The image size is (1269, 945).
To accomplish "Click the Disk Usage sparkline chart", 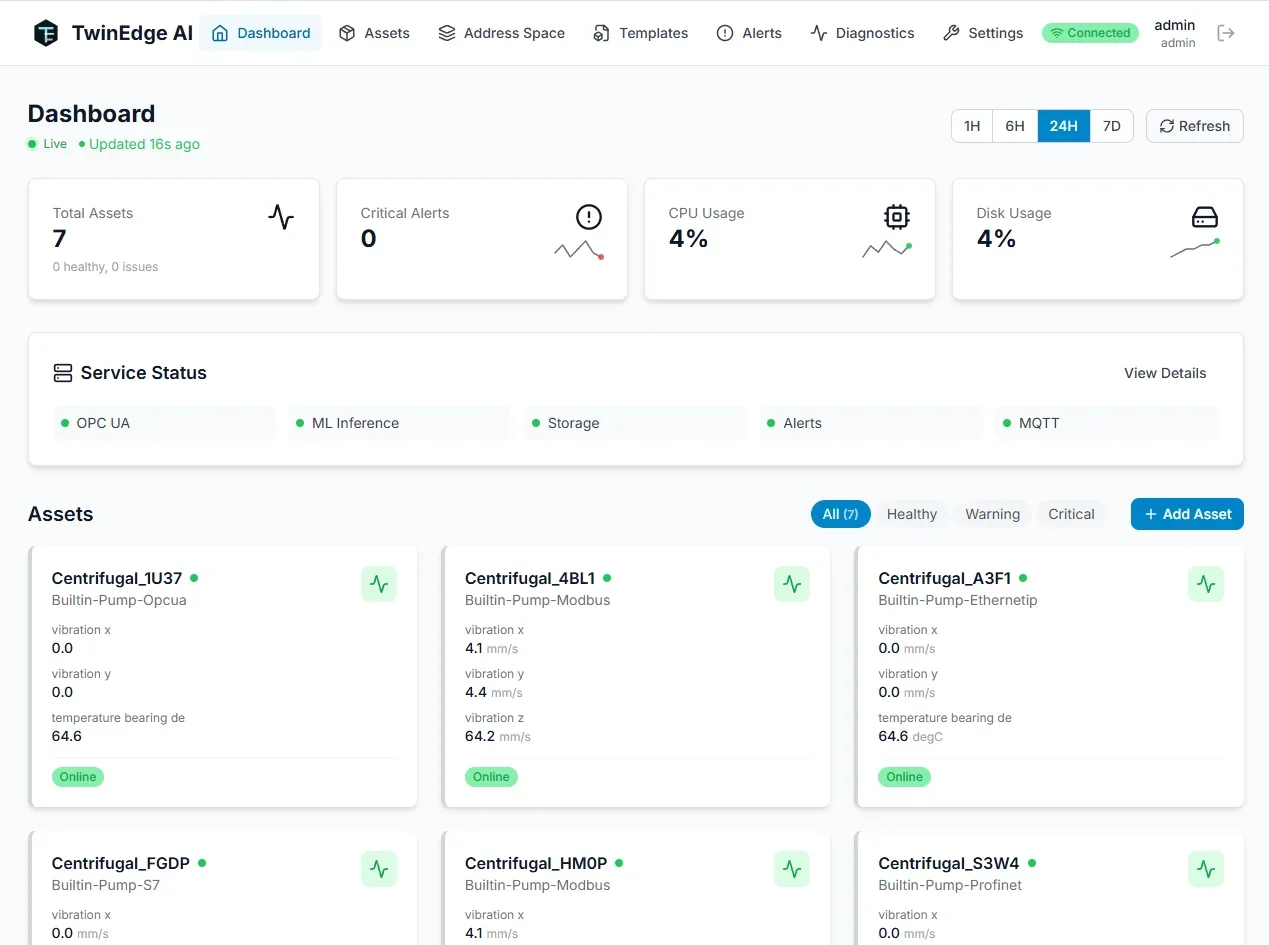I will pos(1195,250).
